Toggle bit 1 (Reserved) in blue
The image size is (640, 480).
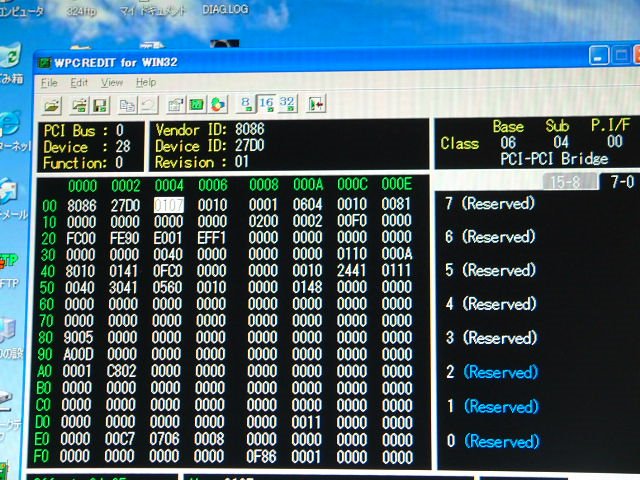[493, 406]
